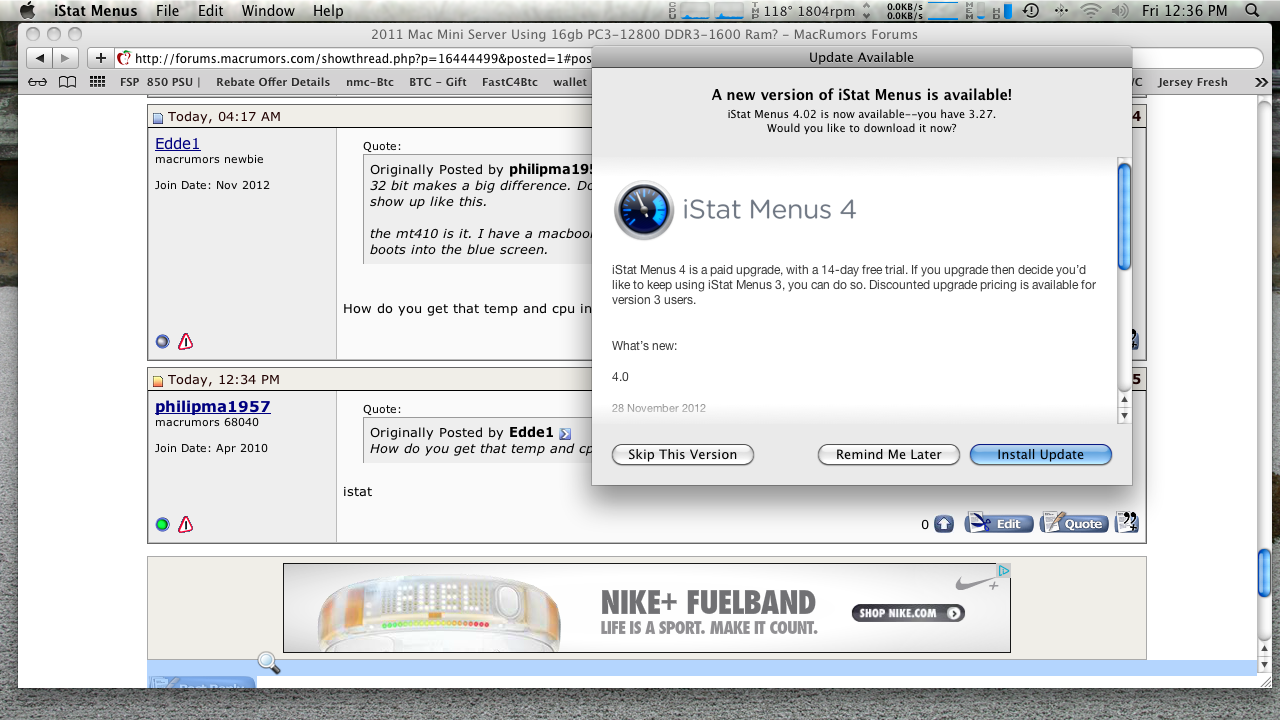
Task: Open Spotlight search magnifier
Action: (x=1252, y=11)
